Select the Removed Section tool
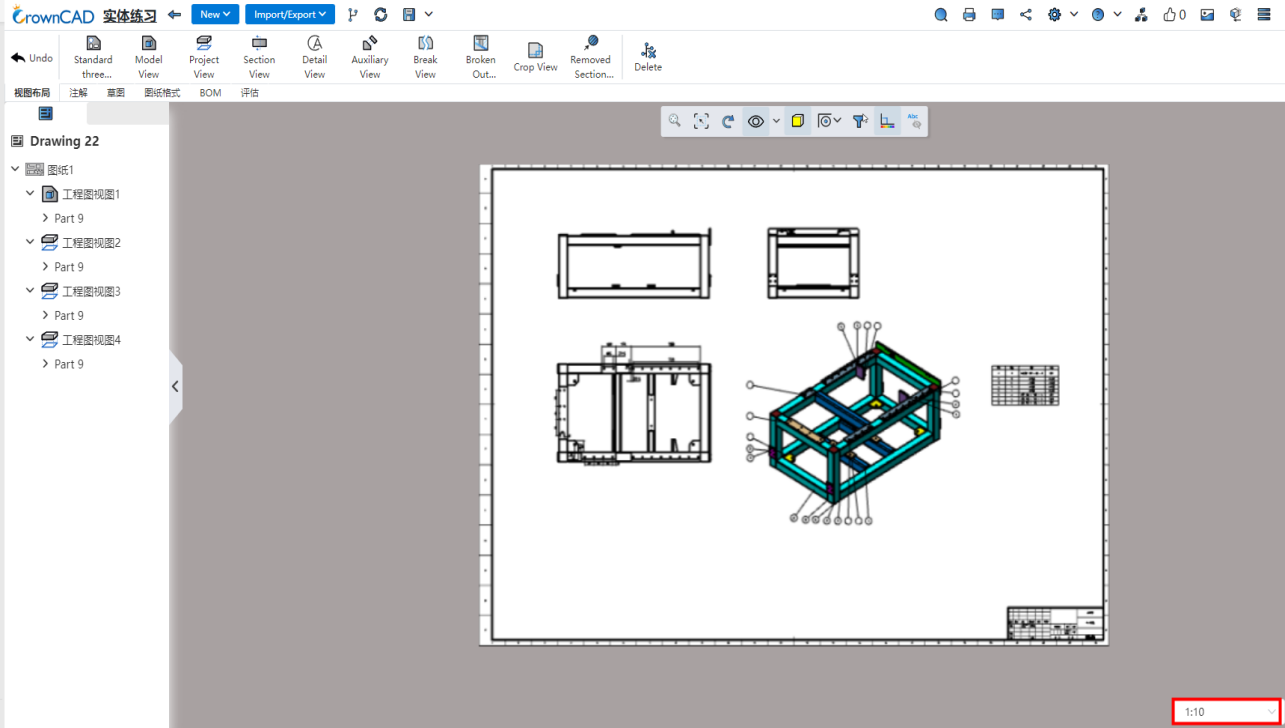 coord(591,58)
